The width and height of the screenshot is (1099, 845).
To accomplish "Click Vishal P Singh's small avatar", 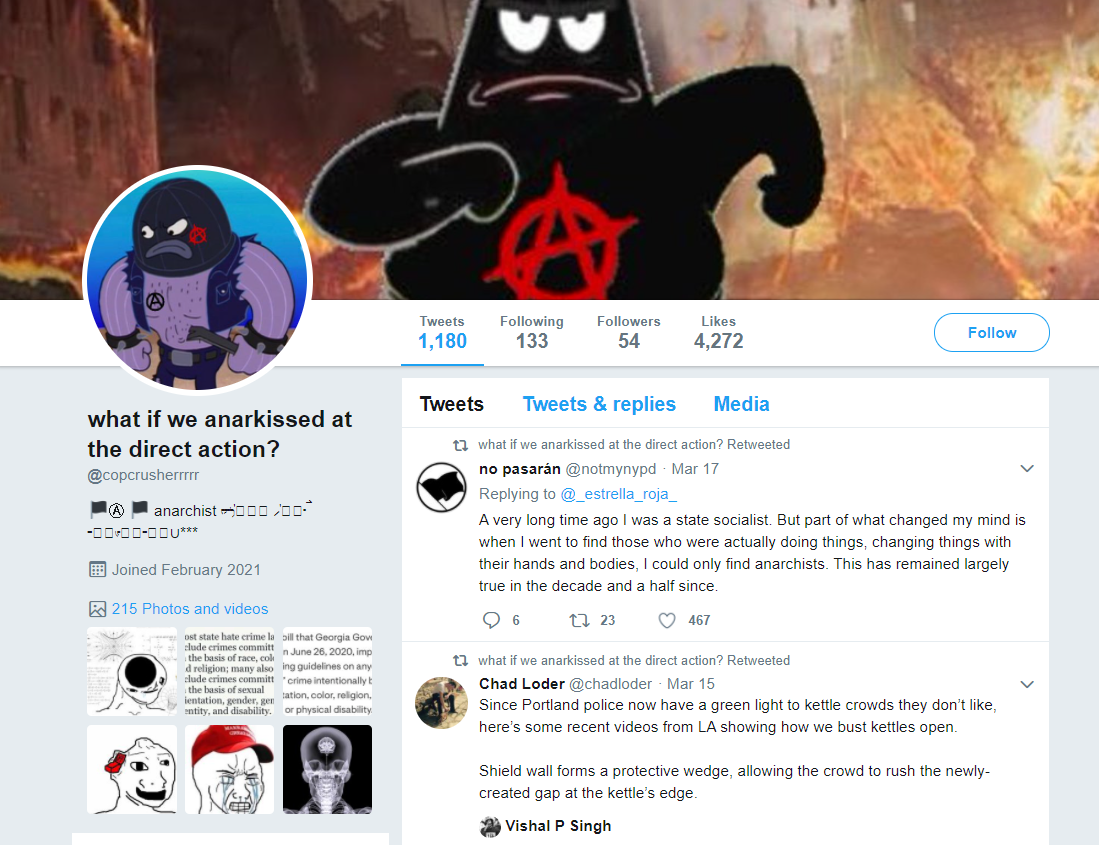I will click(490, 827).
